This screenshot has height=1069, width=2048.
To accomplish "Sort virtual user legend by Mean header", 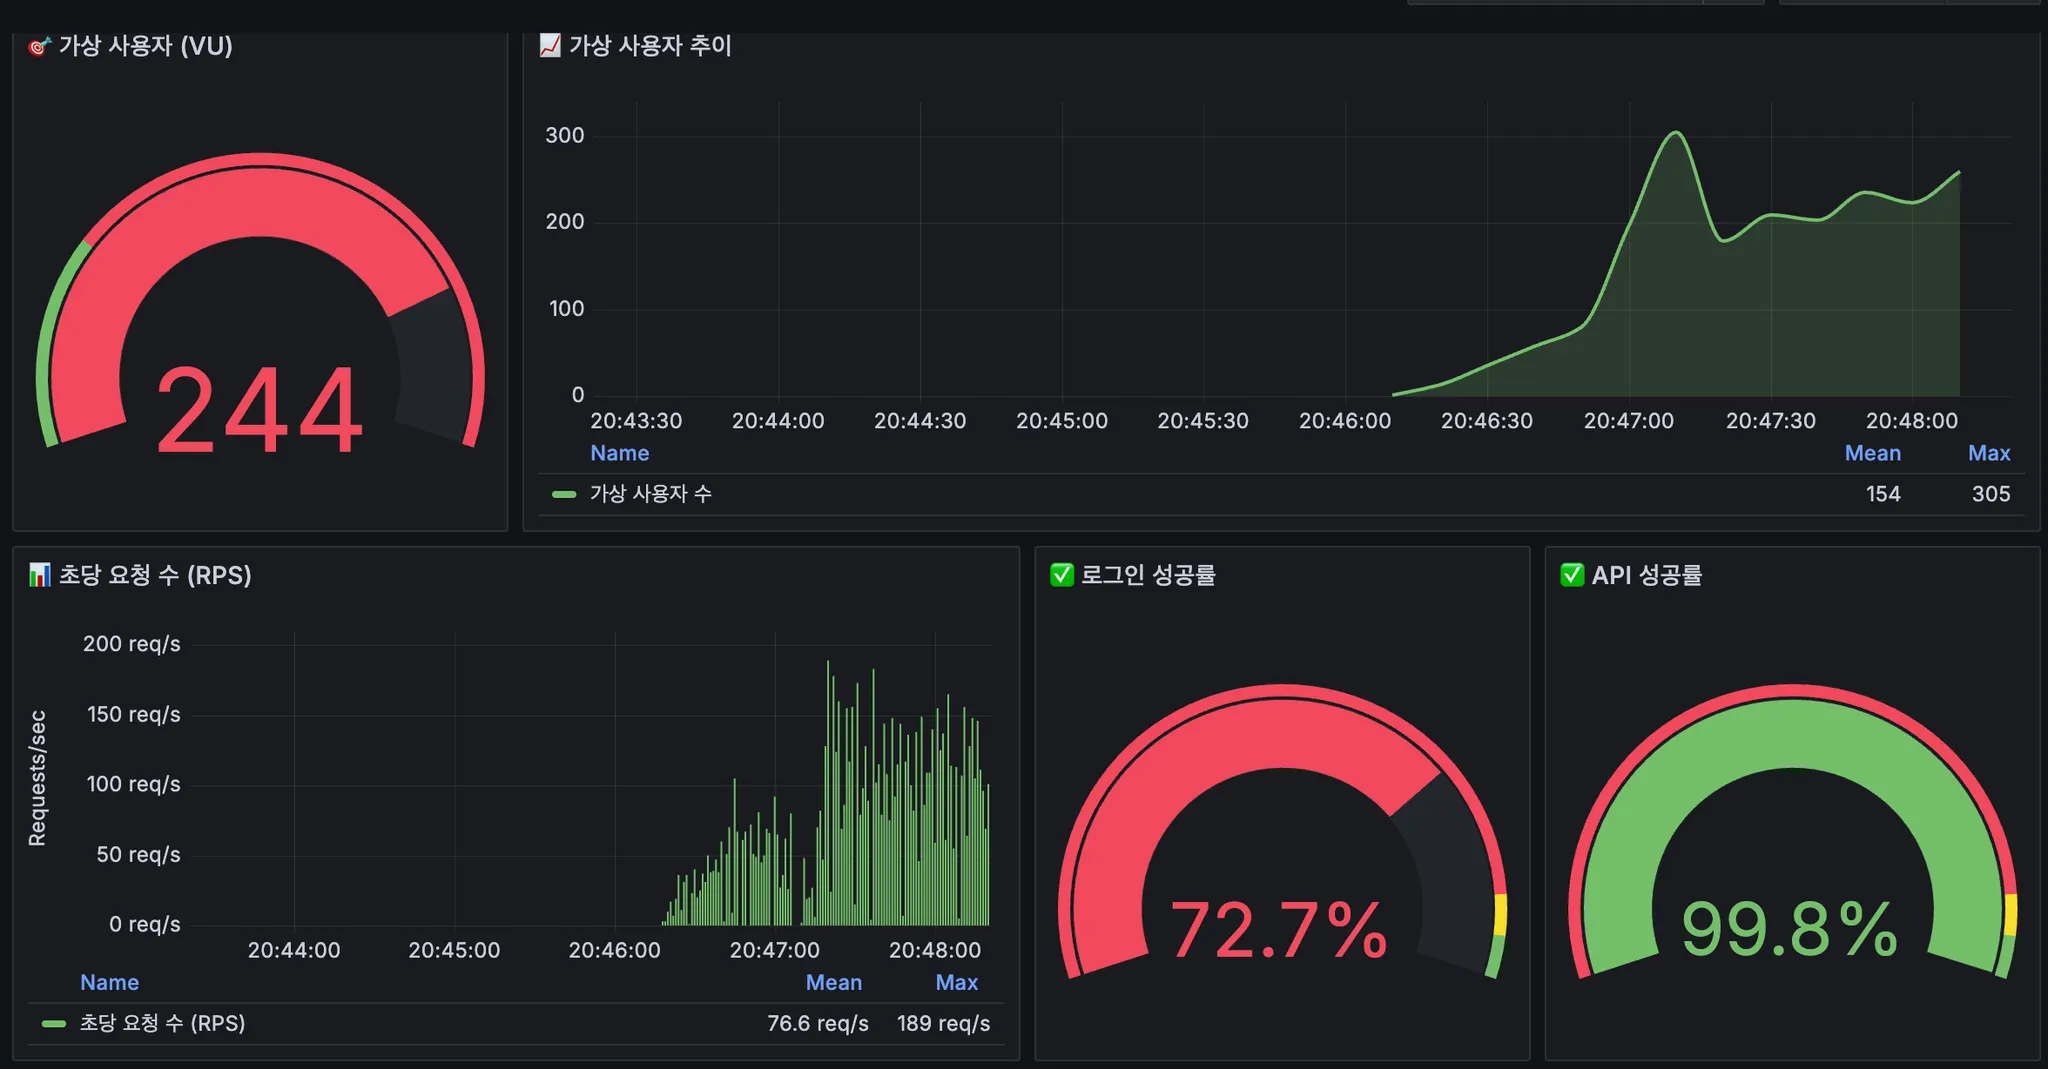I will [x=1873, y=453].
